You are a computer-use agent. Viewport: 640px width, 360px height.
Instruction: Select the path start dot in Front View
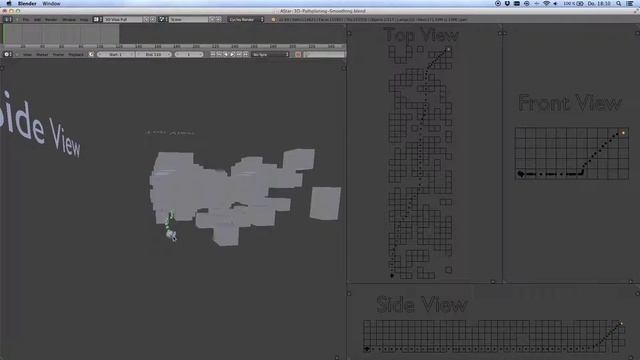520,174
